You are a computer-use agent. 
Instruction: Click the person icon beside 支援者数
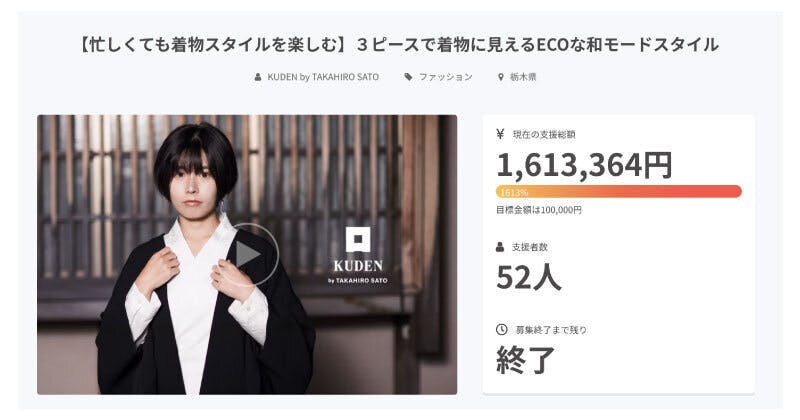pos(500,247)
